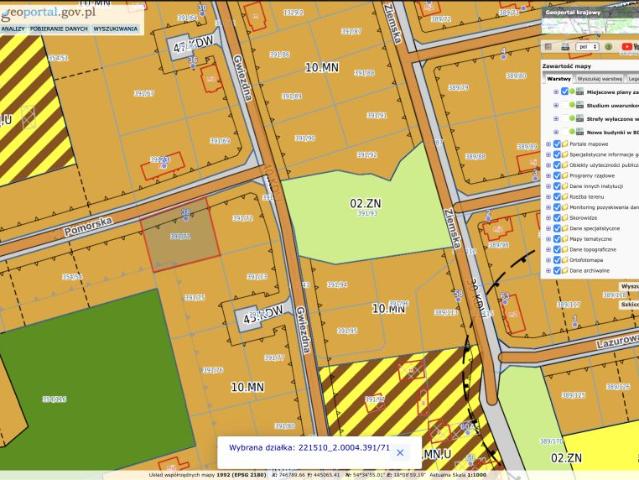Click the Dane archiwalne group label
This screenshot has width=639, height=480.
[590, 270]
